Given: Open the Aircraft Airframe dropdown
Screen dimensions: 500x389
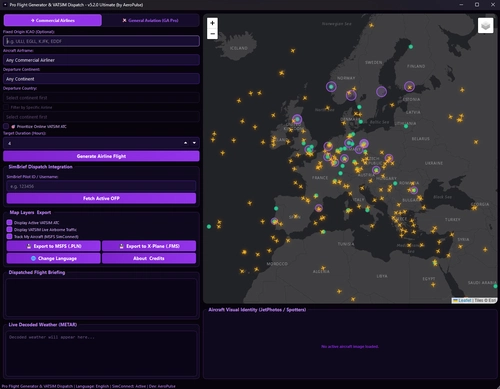Looking at the screenshot, I should click(101, 60).
